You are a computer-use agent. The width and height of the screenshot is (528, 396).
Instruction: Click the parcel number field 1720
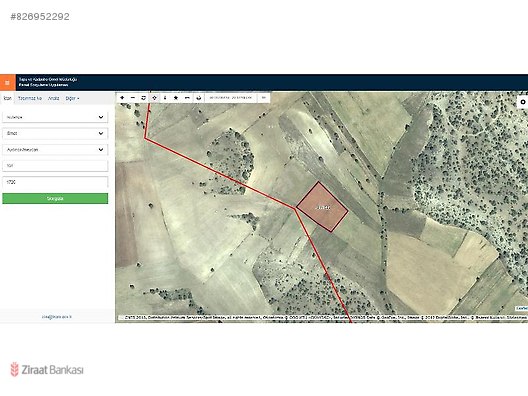(x=55, y=182)
